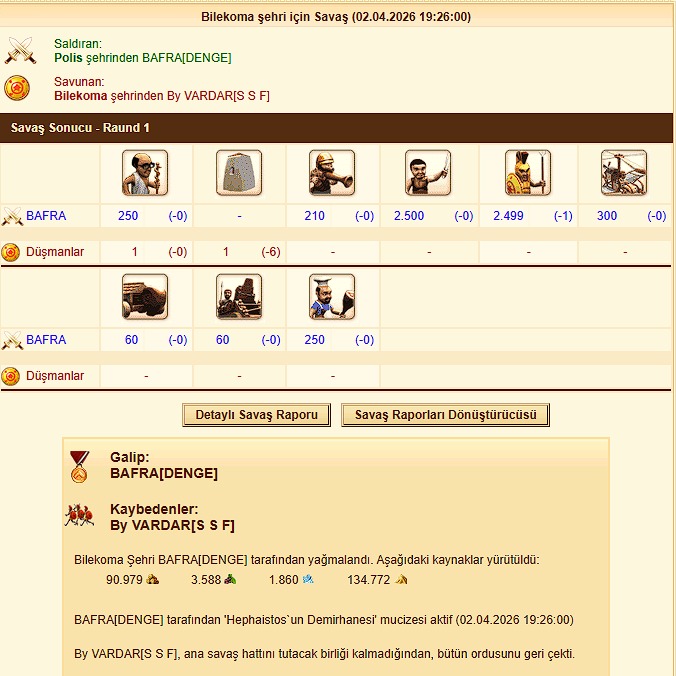The height and width of the screenshot is (676, 676).
Task: Click the red shield defender icon at the top
Action: (17, 88)
